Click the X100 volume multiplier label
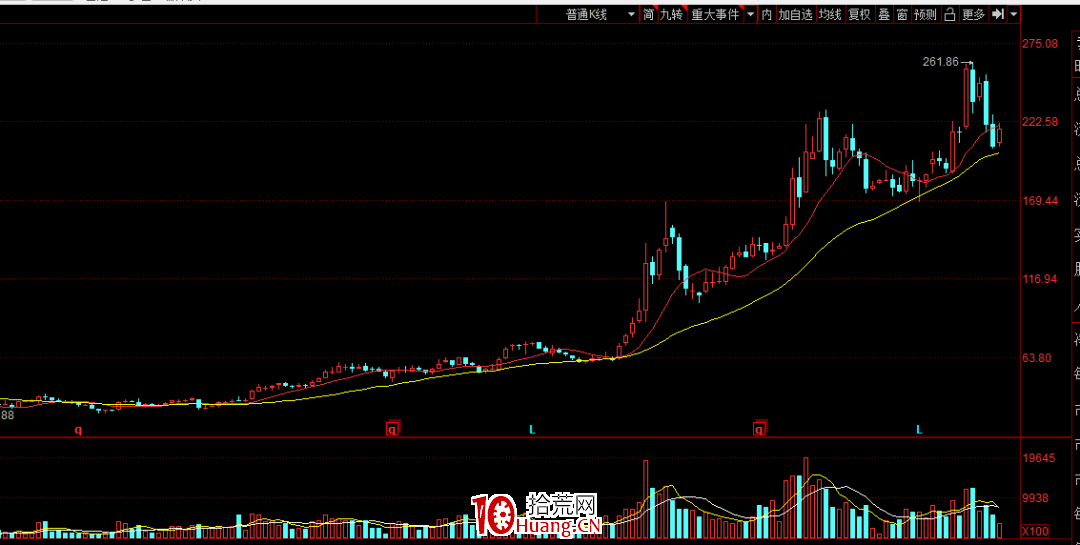 point(1035,531)
